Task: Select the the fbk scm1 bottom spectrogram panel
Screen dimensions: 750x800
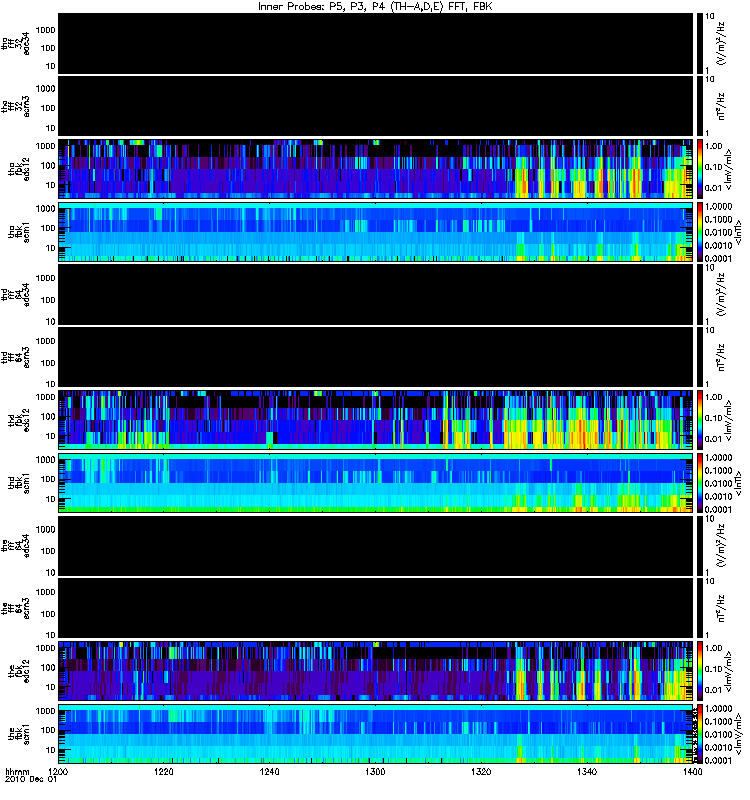Action: click(376, 734)
